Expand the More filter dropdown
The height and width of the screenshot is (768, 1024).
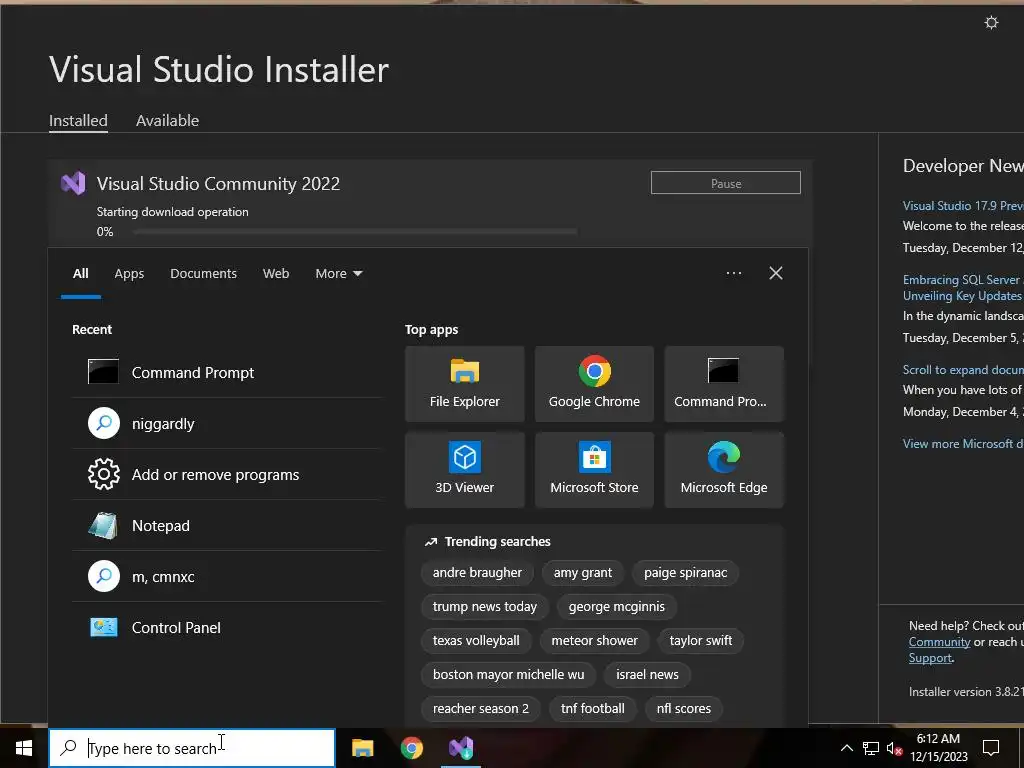click(338, 274)
